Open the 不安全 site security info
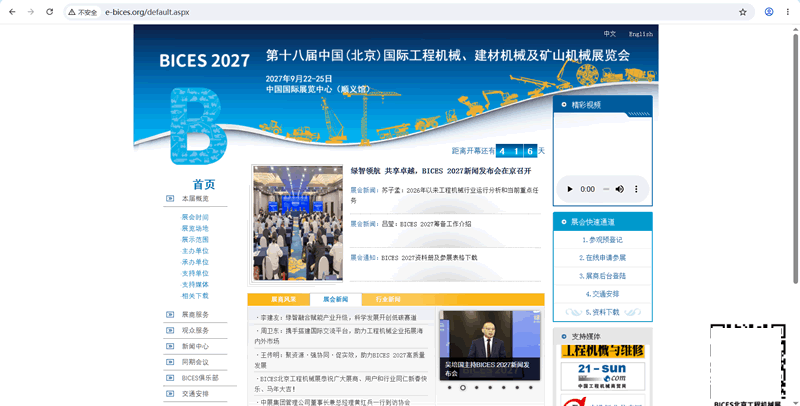The image size is (800, 406). pos(83,12)
